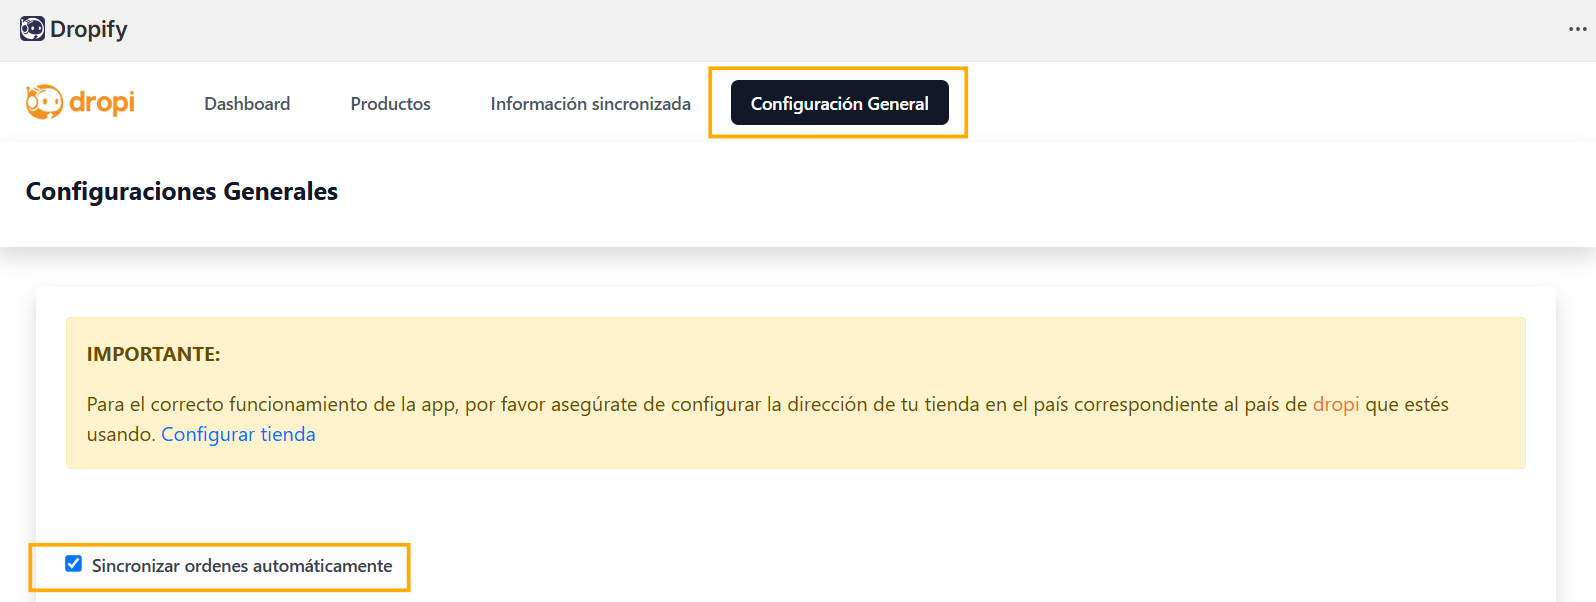Click the notice text starting with 'Para el correcto'
Screen dimensions: 1596x602
(768, 419)
